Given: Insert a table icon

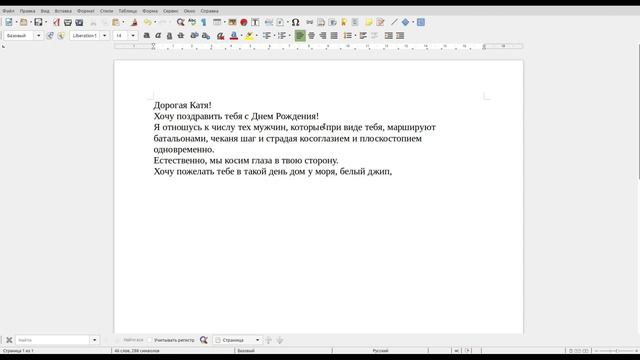Looking at the screenshot, I should coord(217,22).
